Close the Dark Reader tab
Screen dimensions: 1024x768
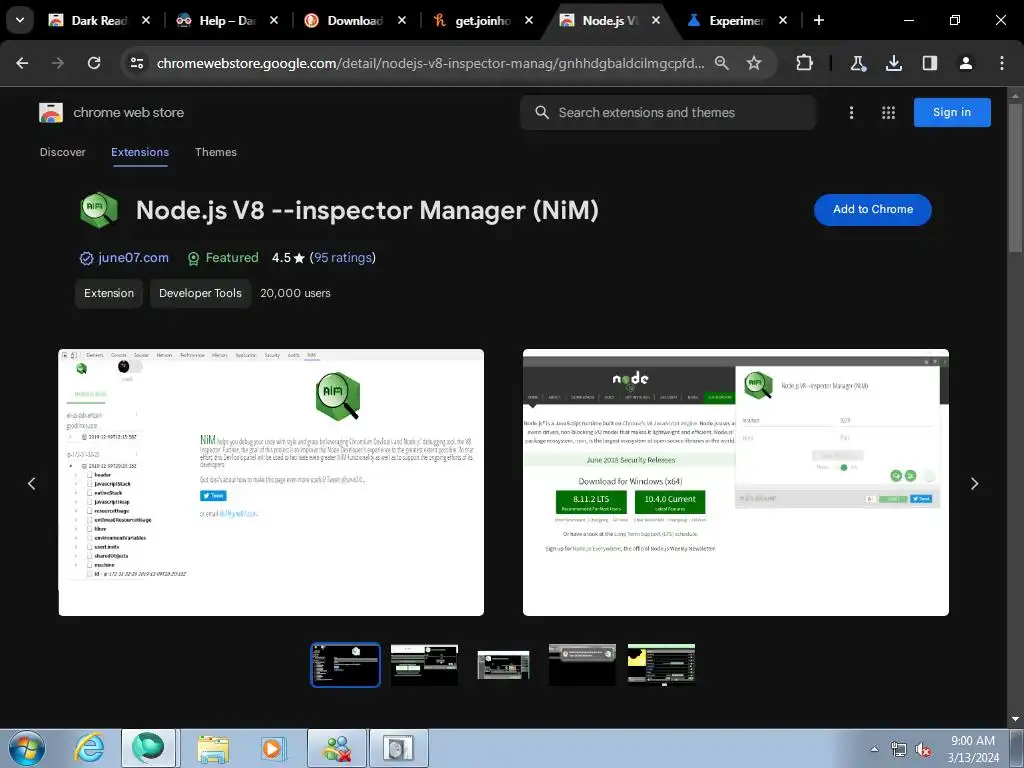pyautogui.click(x=146, y=20)
